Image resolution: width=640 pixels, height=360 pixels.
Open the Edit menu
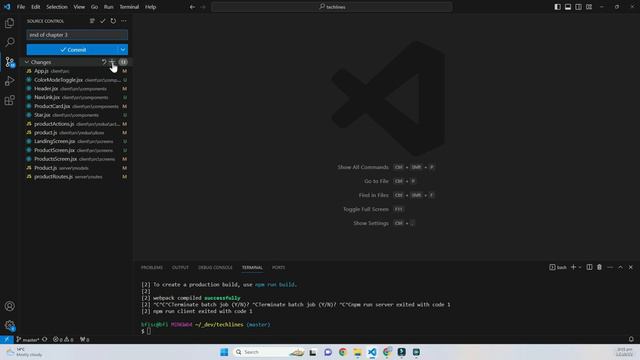click(x=36, y=7)
